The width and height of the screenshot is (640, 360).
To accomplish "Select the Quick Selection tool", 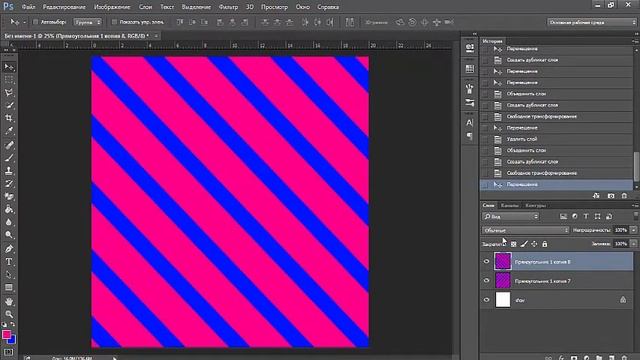I will coord(9,105).
